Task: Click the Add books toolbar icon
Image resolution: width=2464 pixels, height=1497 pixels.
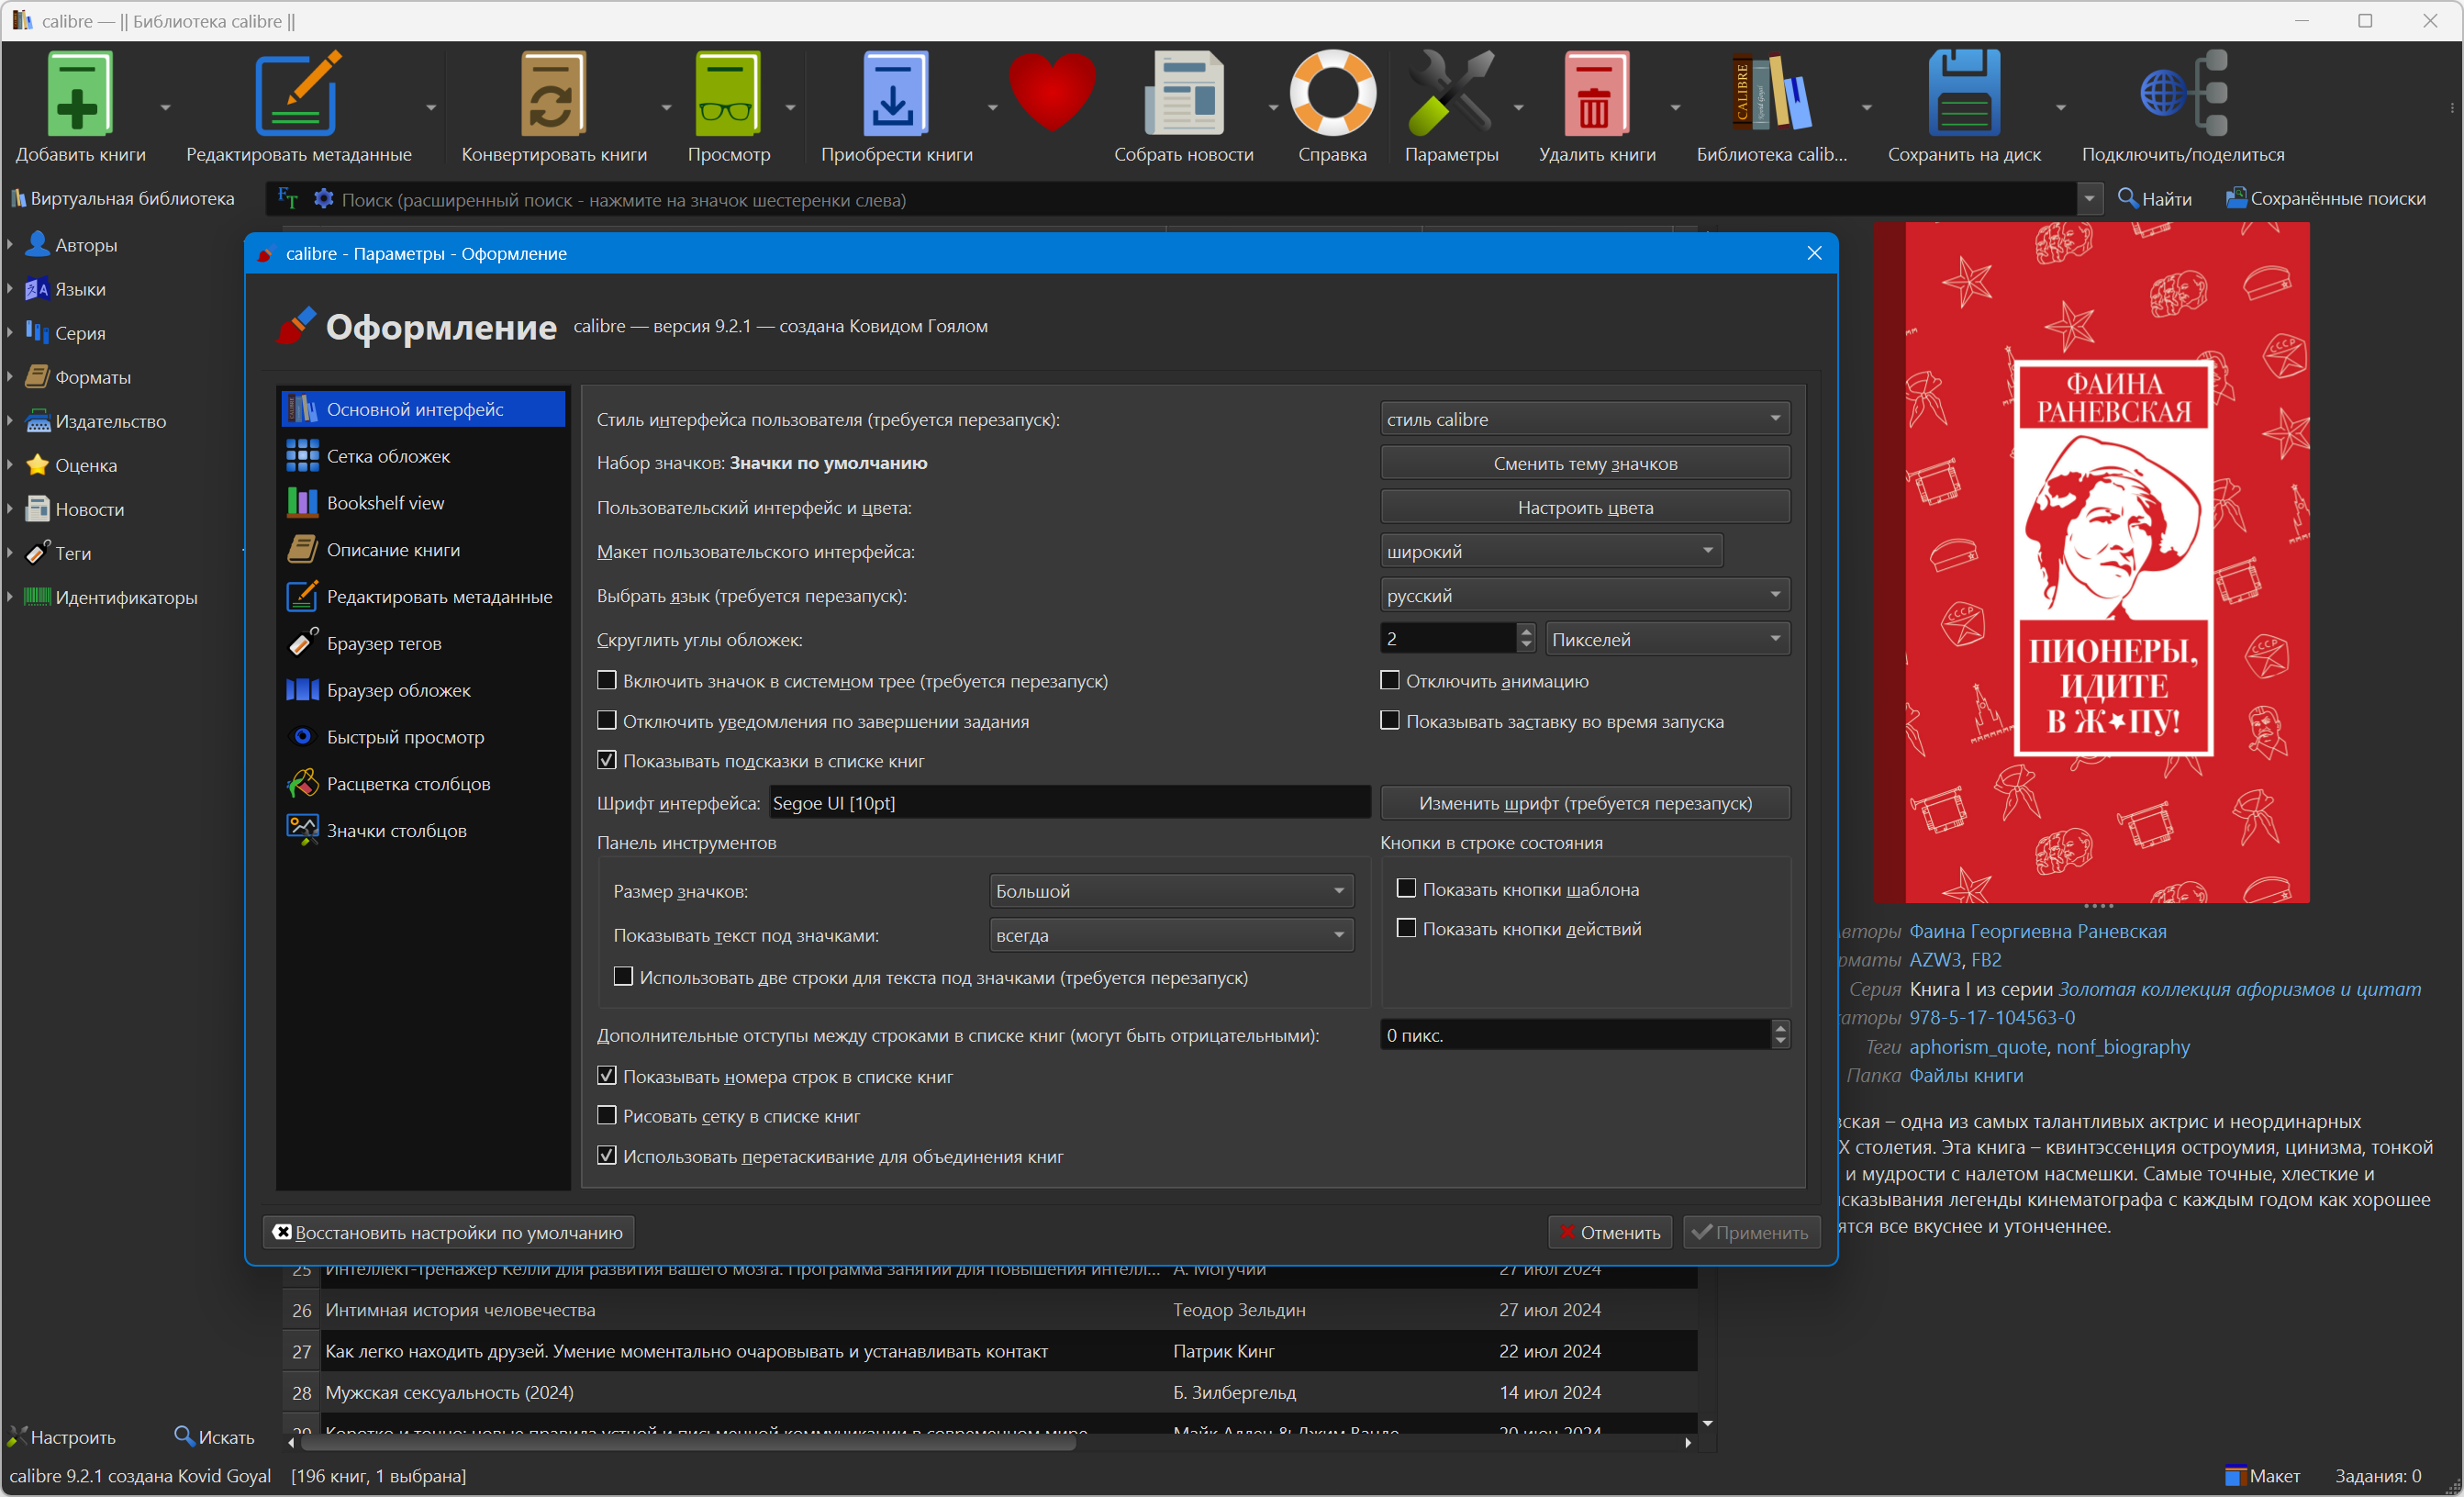Action: (x=79, y=94)
